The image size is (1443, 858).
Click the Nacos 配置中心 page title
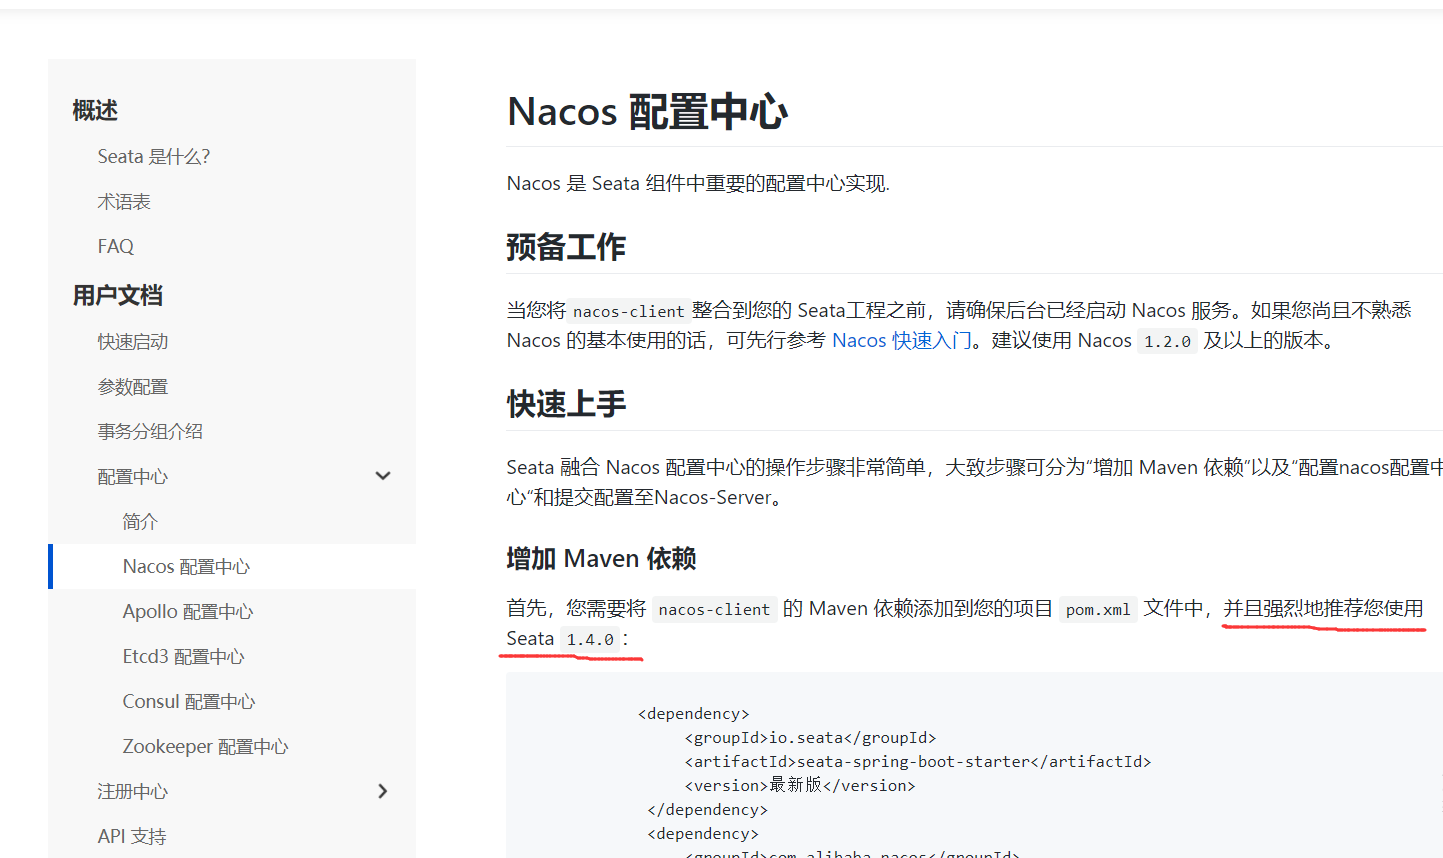647,111
